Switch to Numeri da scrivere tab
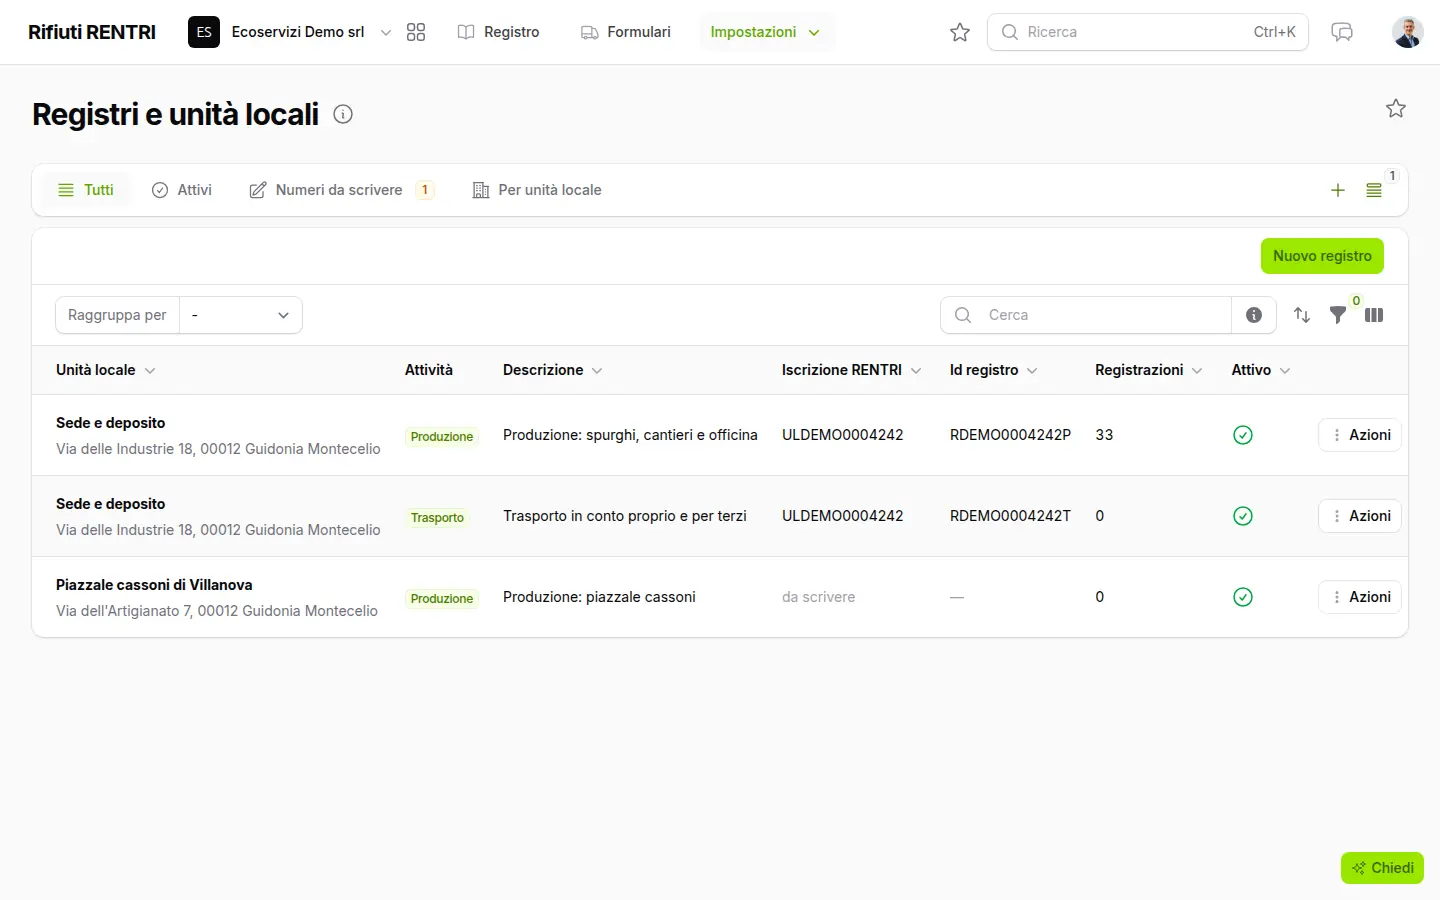Image resolution: width=1440 pixels, height=900 pixels. coord(341,190)
